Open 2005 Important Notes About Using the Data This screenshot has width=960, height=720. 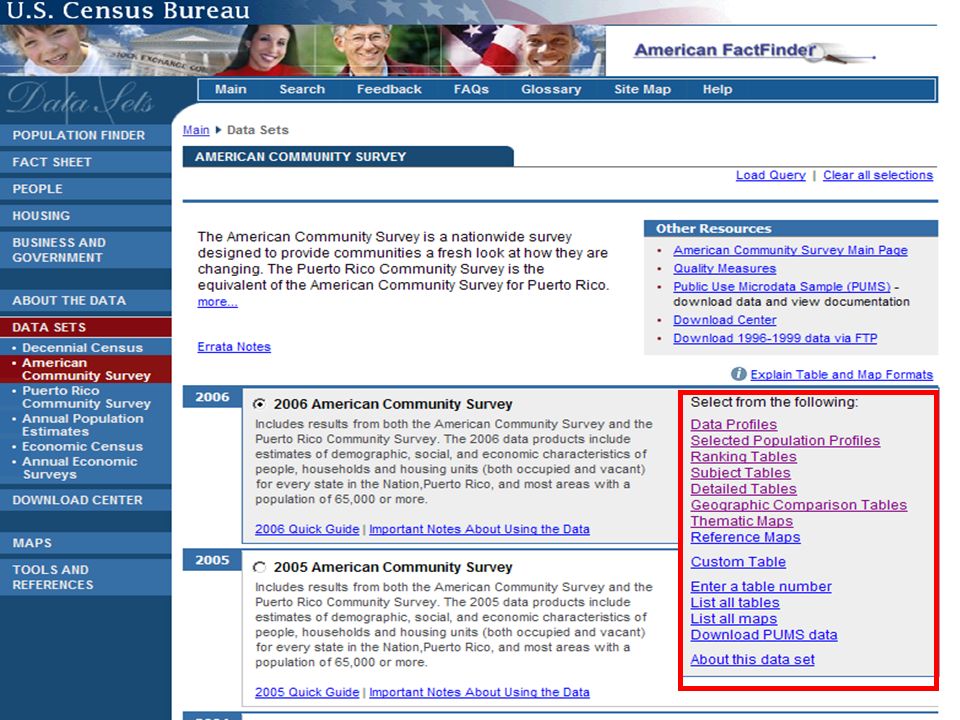click(479, 692)
